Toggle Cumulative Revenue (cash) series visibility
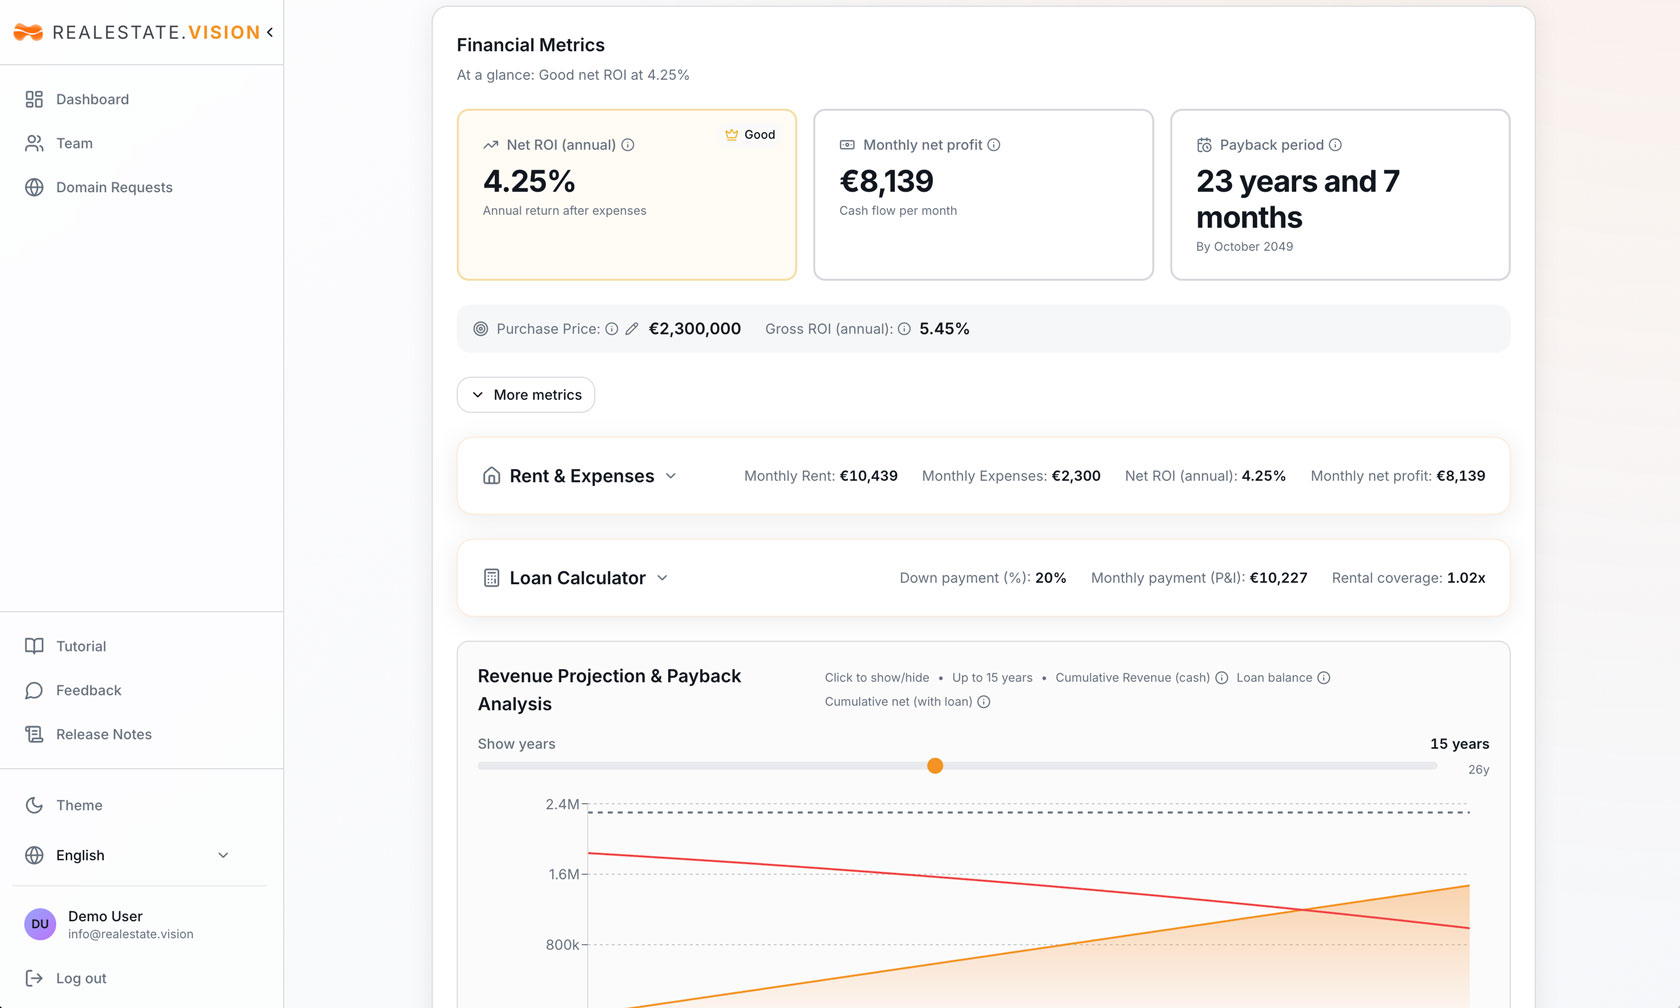1680x1008 pixels. [1131, 677]
